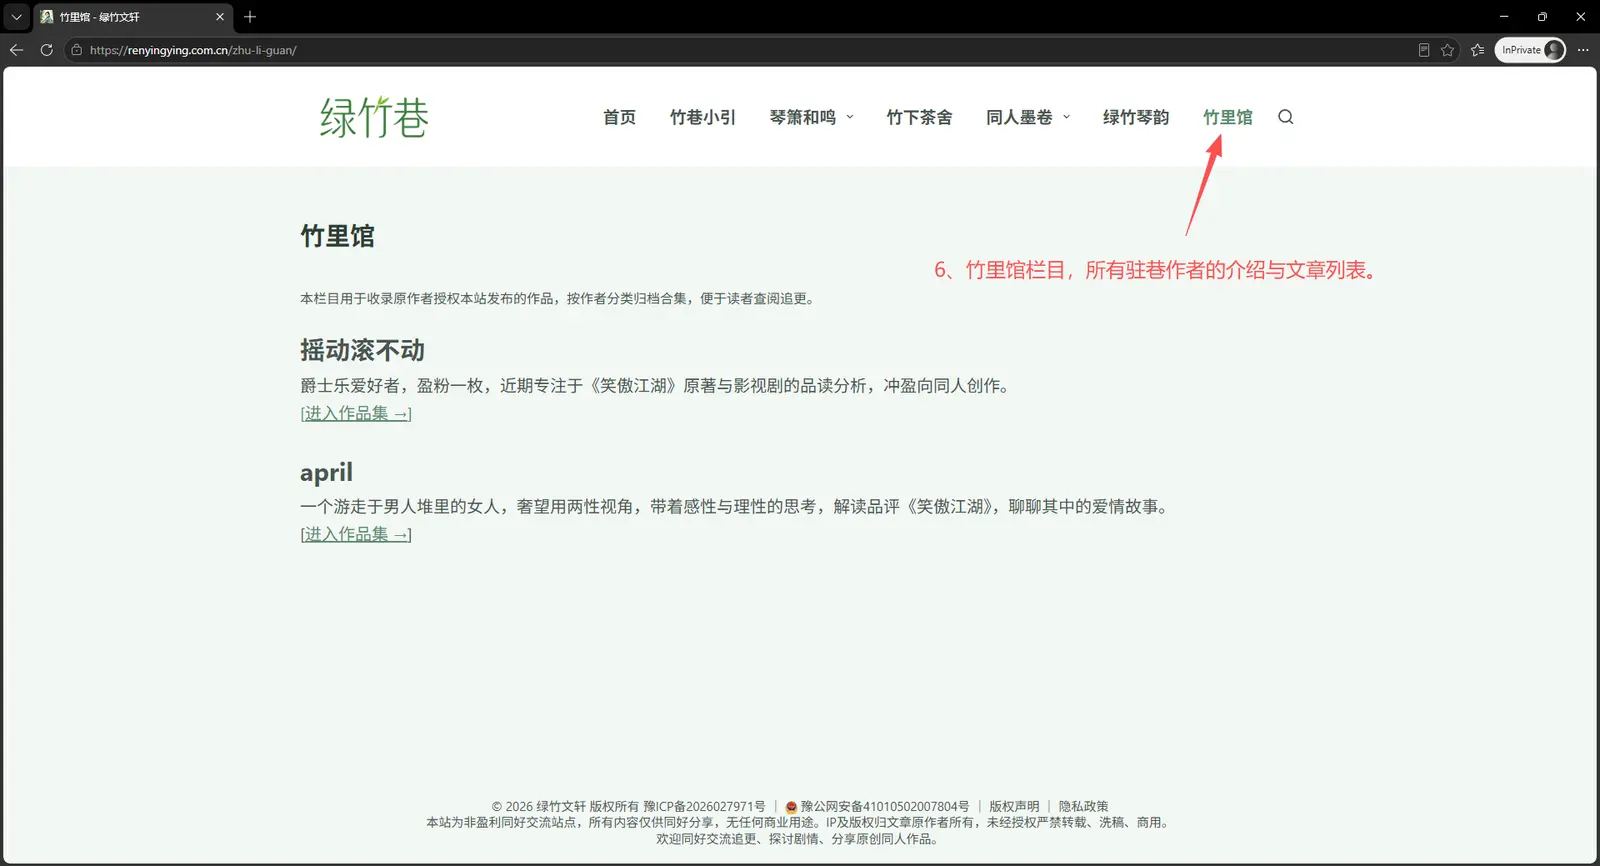Open browser settings and more menu
This screenshot has height=866, width=1600.
[x=1583, y=50]
